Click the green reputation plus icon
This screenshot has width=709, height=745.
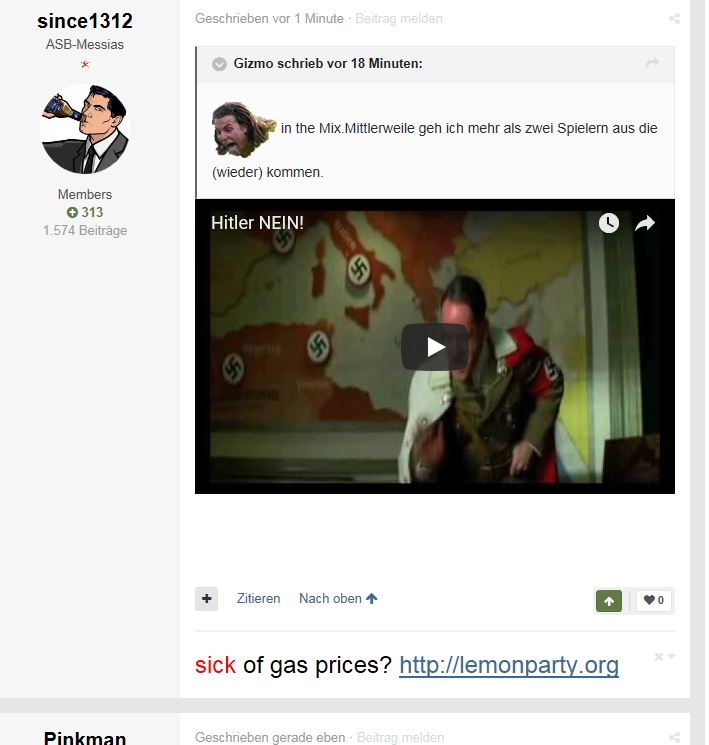pos(72,212)
